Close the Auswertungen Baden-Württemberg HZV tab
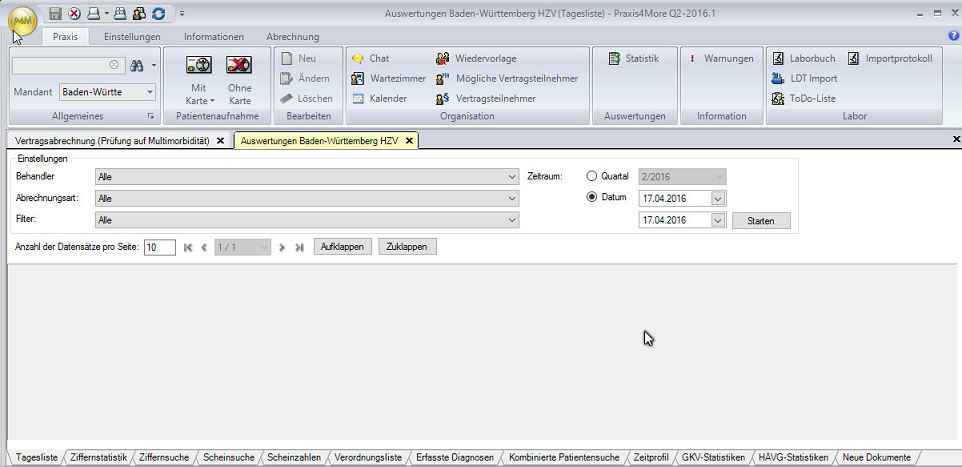Screen dimensions: 962x467 click(409, 141)
